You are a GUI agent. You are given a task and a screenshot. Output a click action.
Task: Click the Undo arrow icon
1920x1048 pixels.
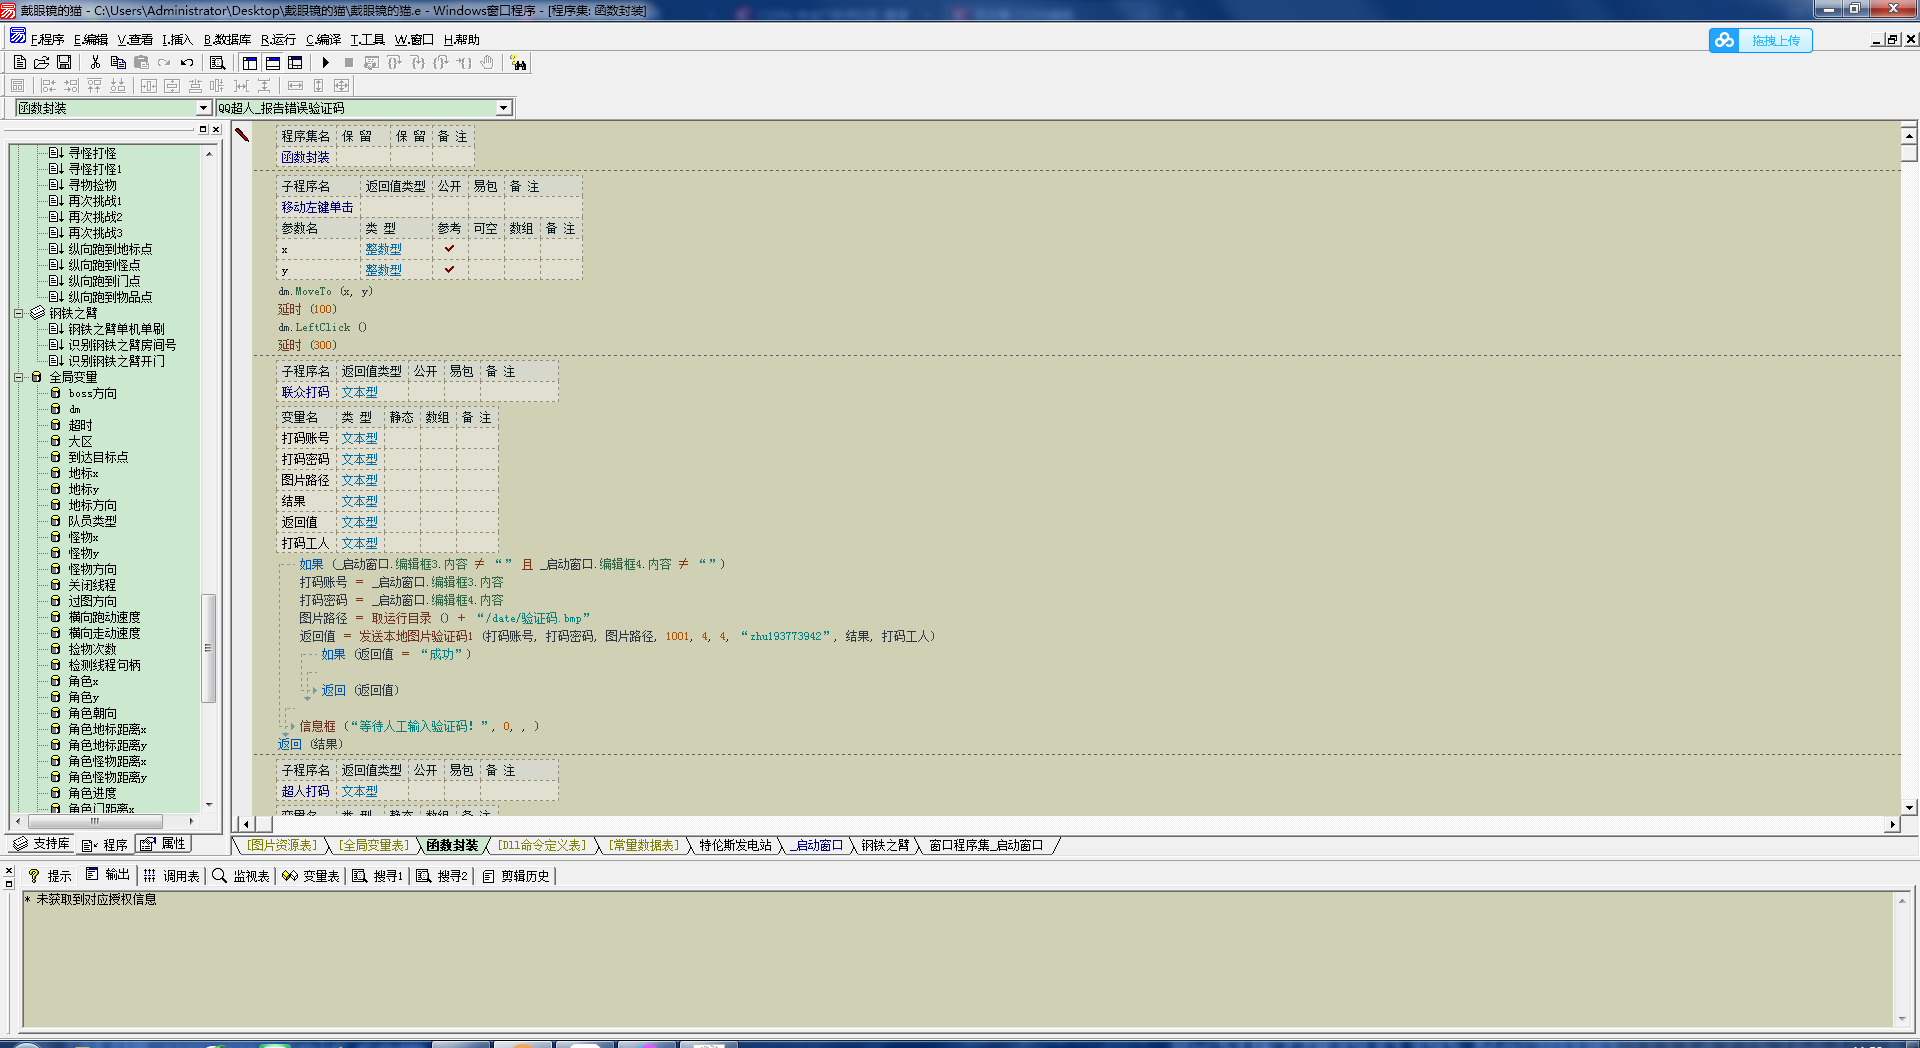point(187,63)
